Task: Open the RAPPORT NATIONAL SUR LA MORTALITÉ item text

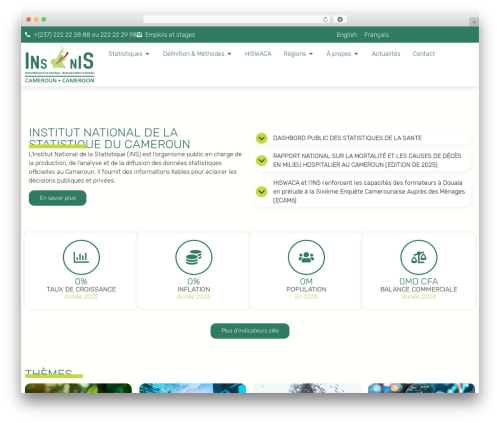Action: pos(367,160)
